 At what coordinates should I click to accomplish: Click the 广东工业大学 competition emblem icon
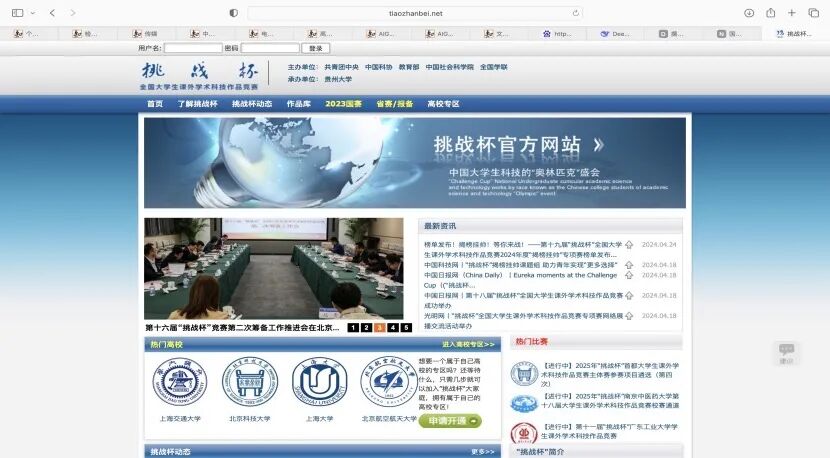click(x=524, y=433)
